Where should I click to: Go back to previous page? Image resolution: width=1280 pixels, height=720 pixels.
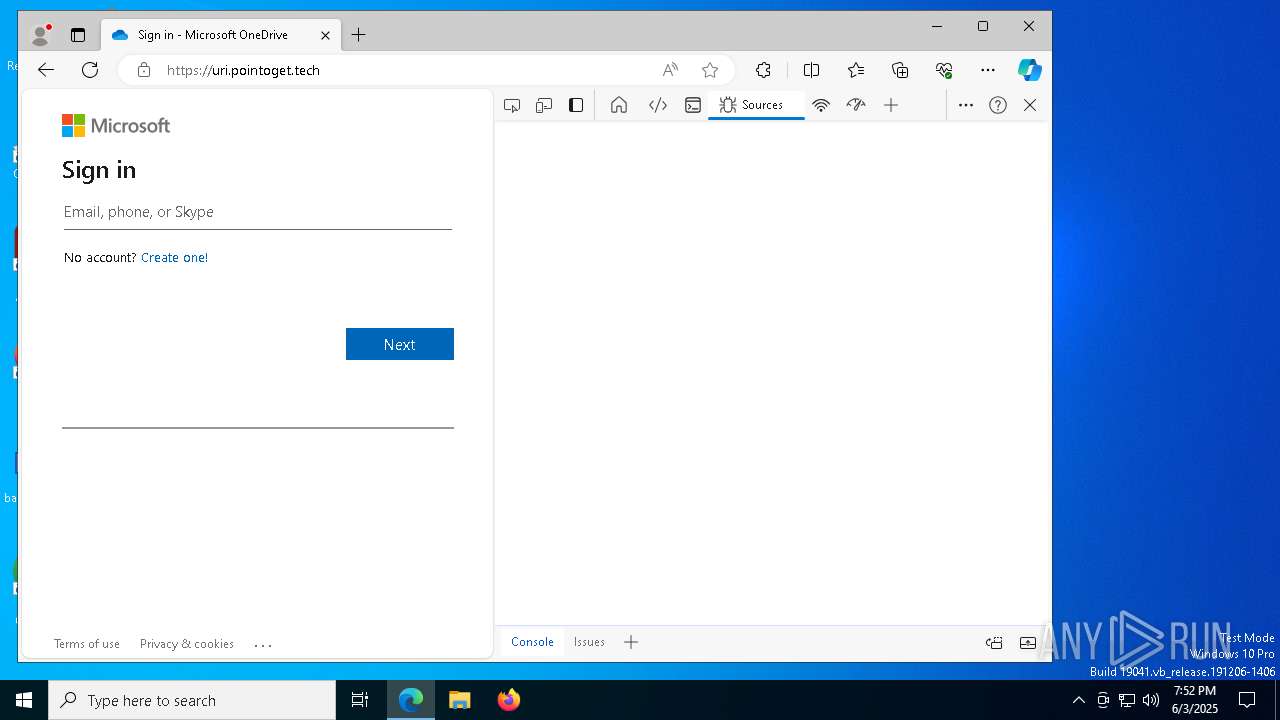[46, 70]
